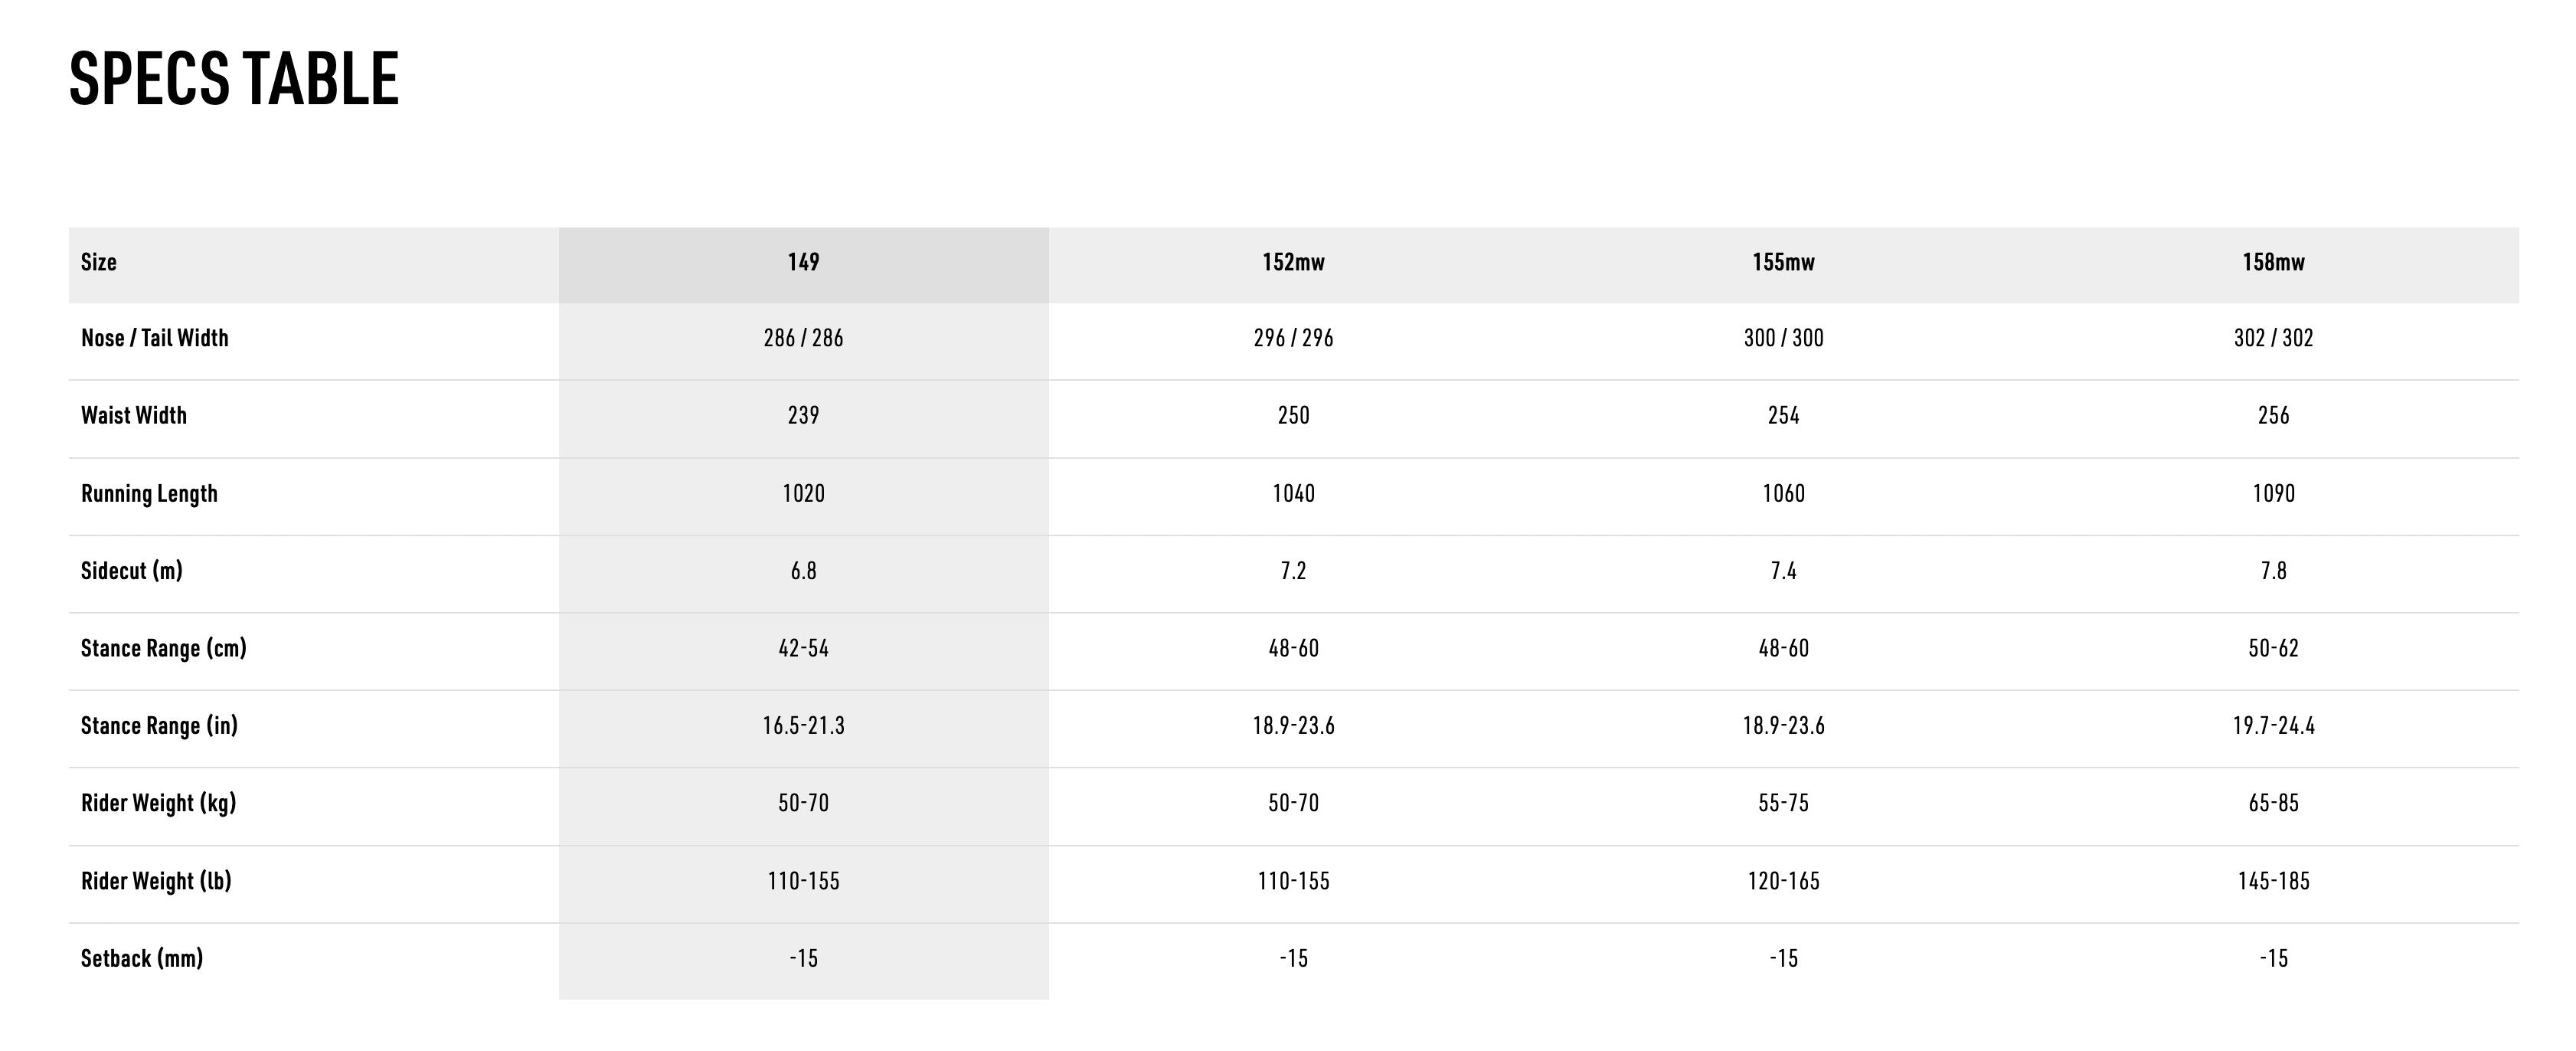Click the 1090 running length value
The image size is (2576, 1051).
point(2273,494)
